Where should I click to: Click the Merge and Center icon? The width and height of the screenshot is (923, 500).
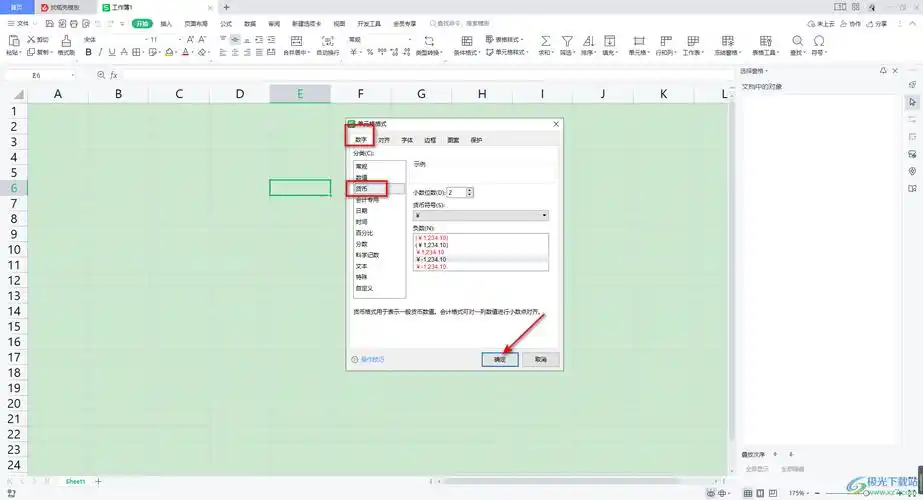pos(297,41)
